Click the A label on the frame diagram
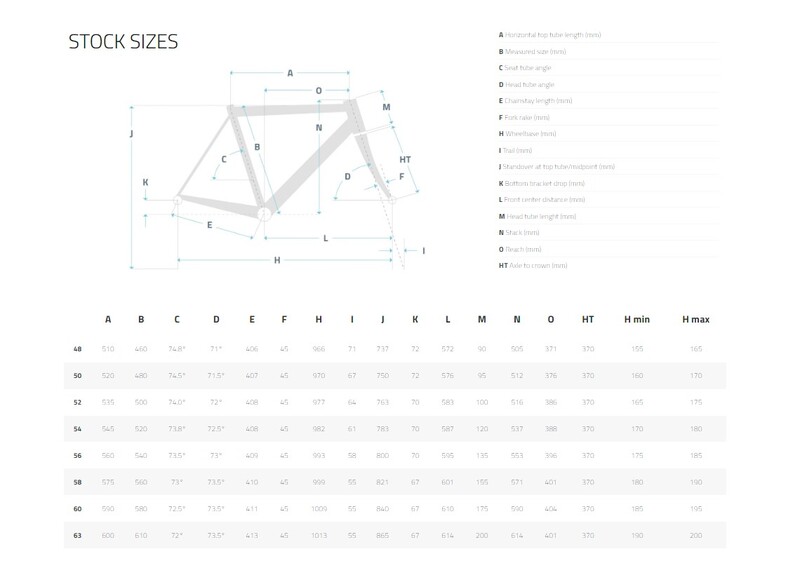Screen dimensions: 800x575 290,73
